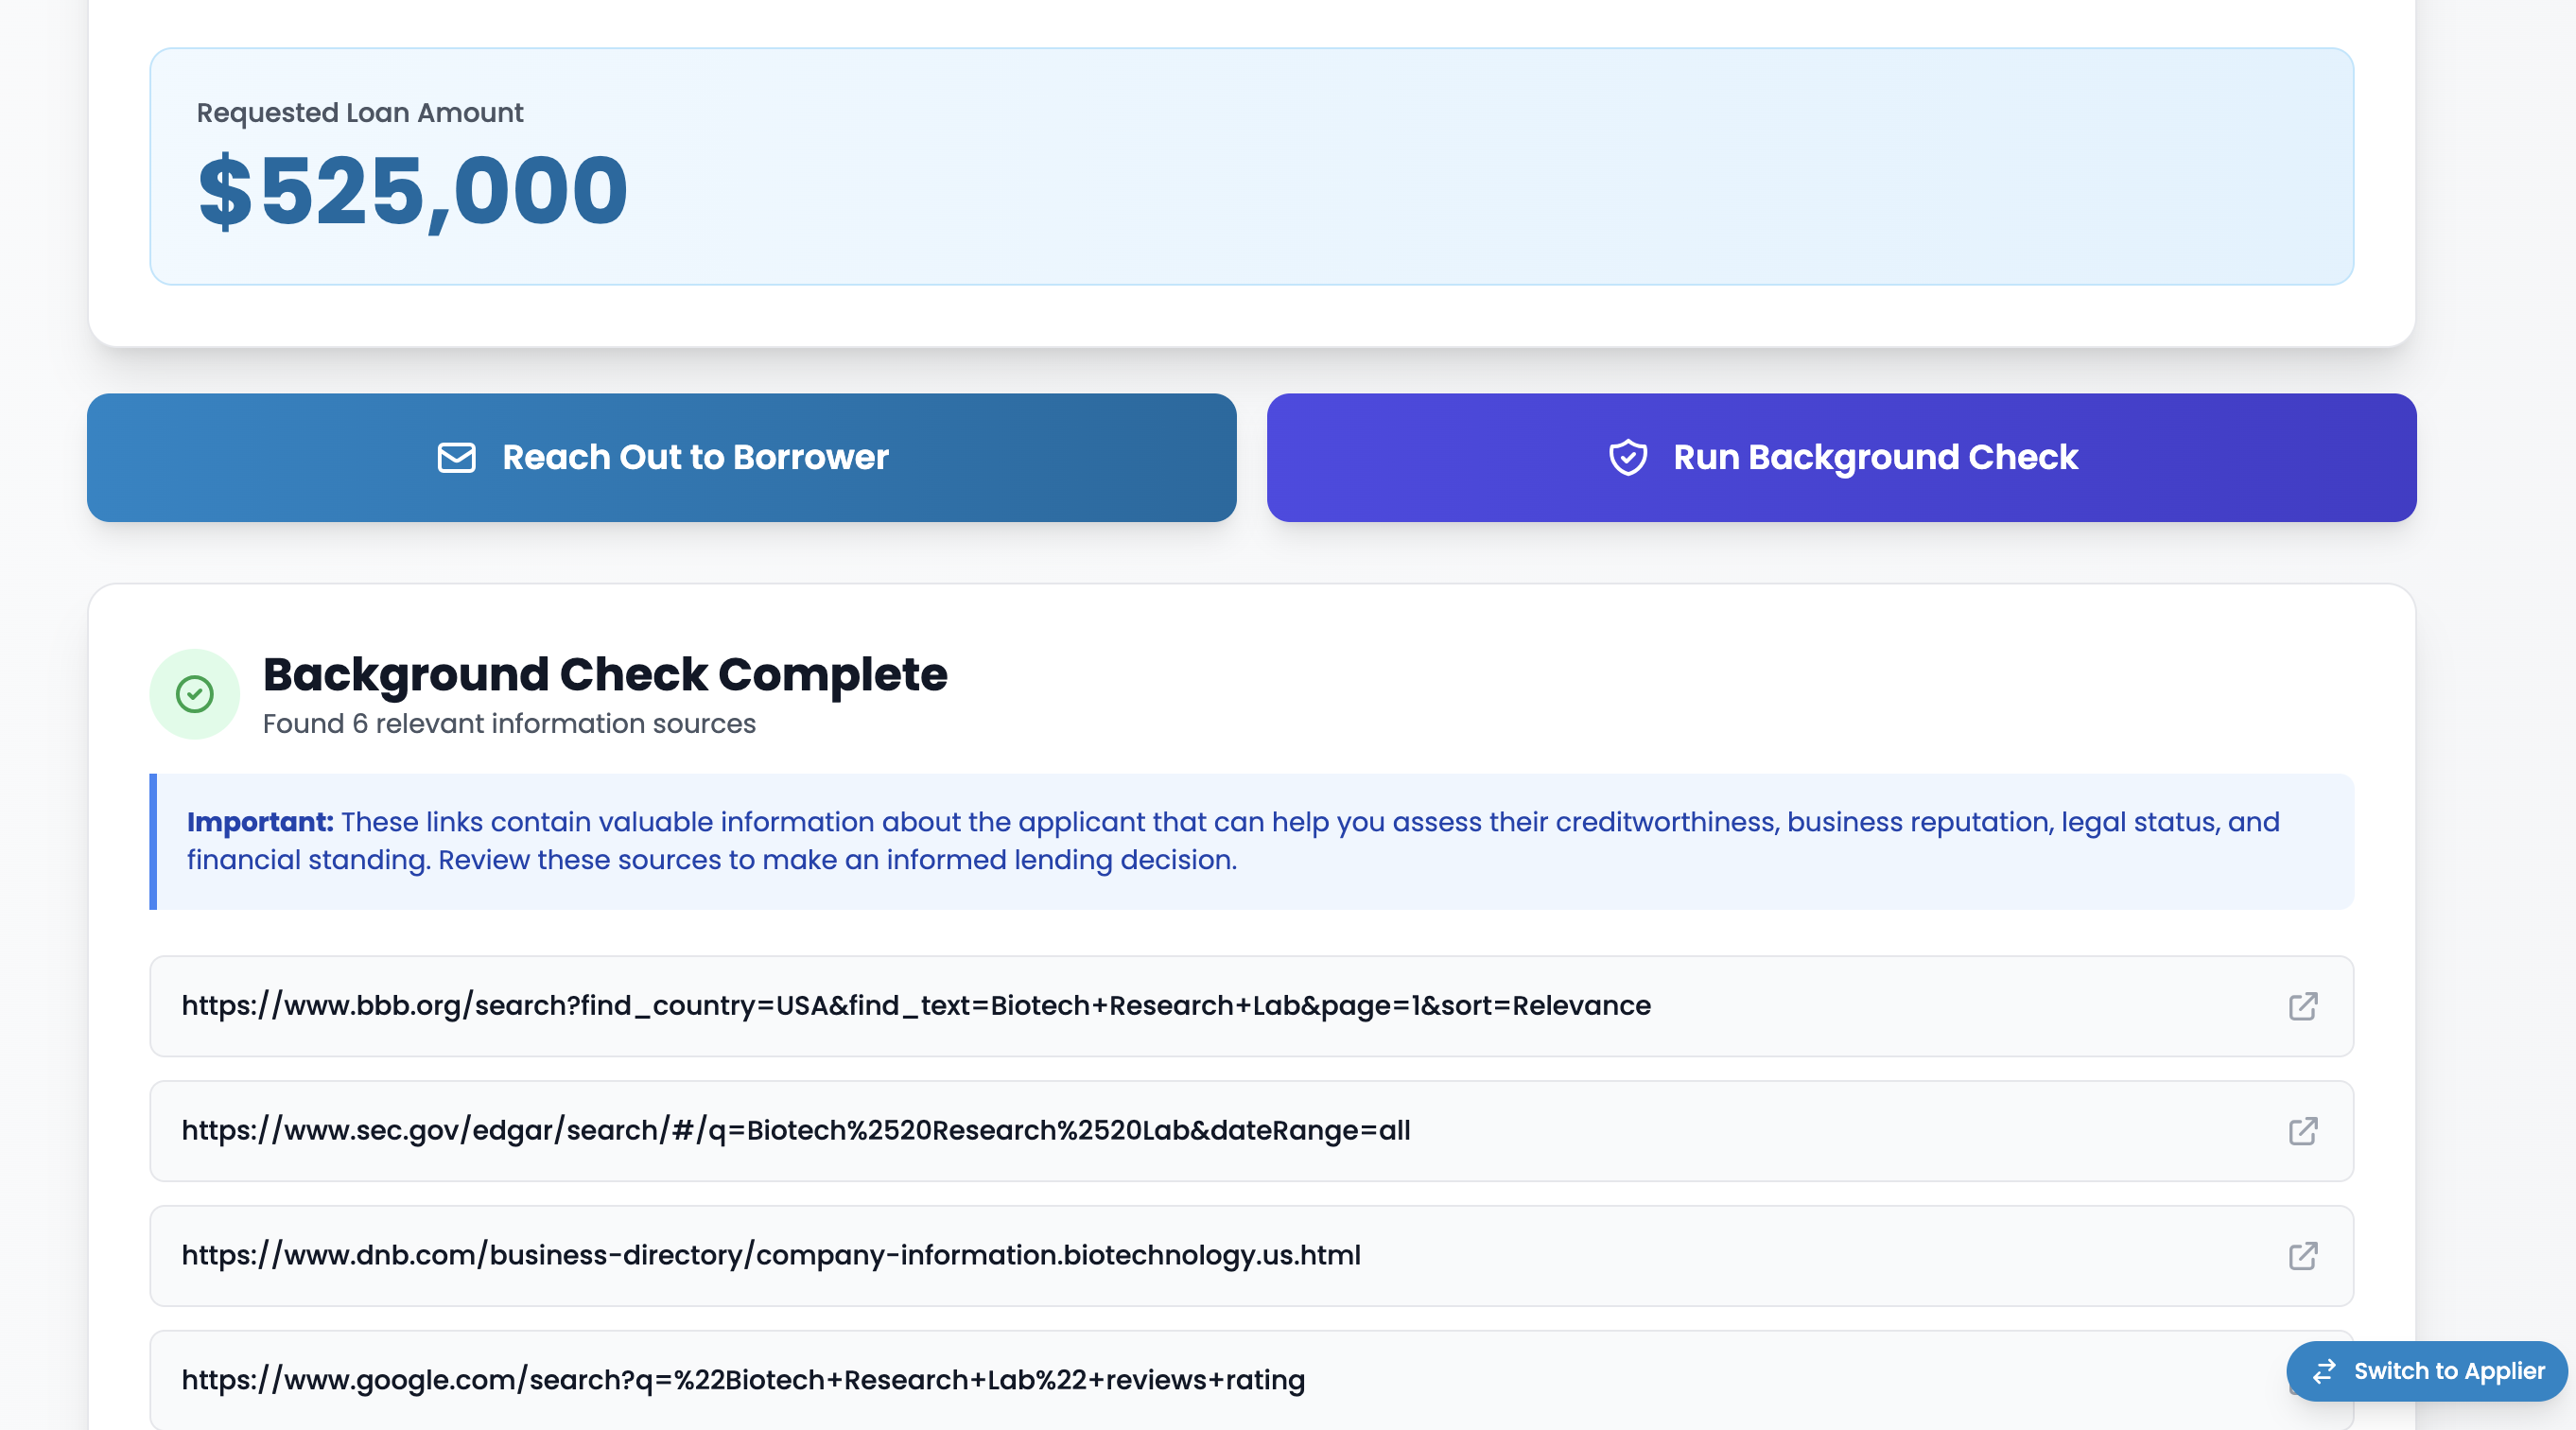Viewport: 2576px width, 1430px height.
Task: Click the swap arrows icon on Switch to Applier
Action: click(x=2324, y=1371)
